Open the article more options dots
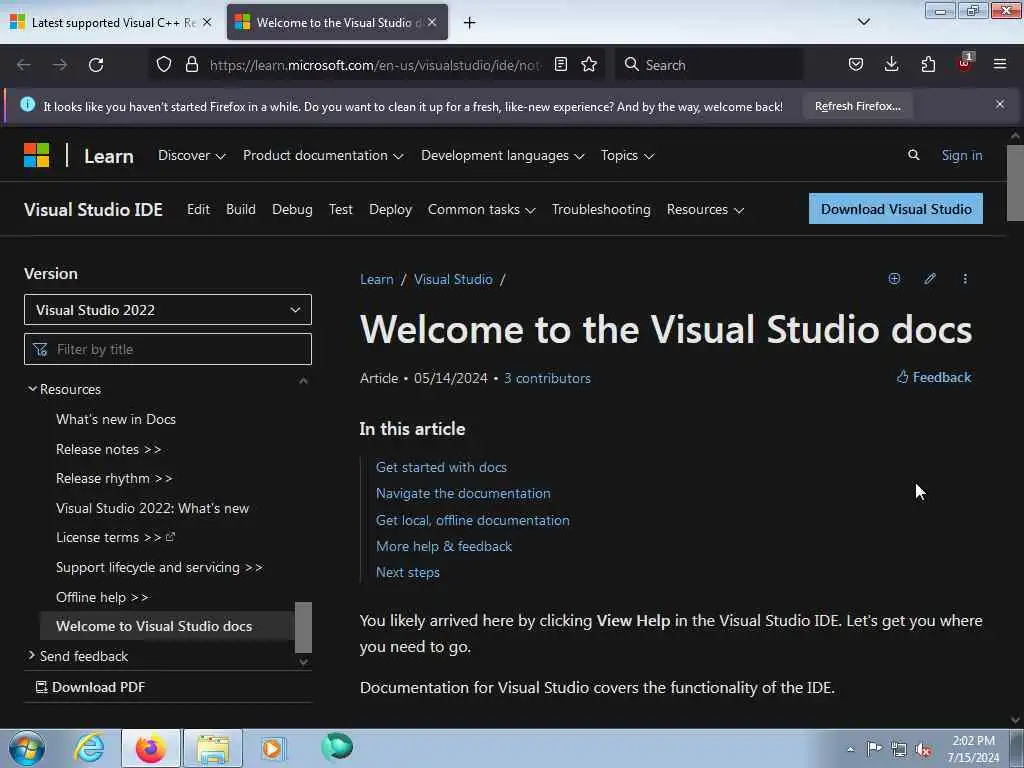The width and height of the screenshot is (1024, 768). click(x=965, y=279)
